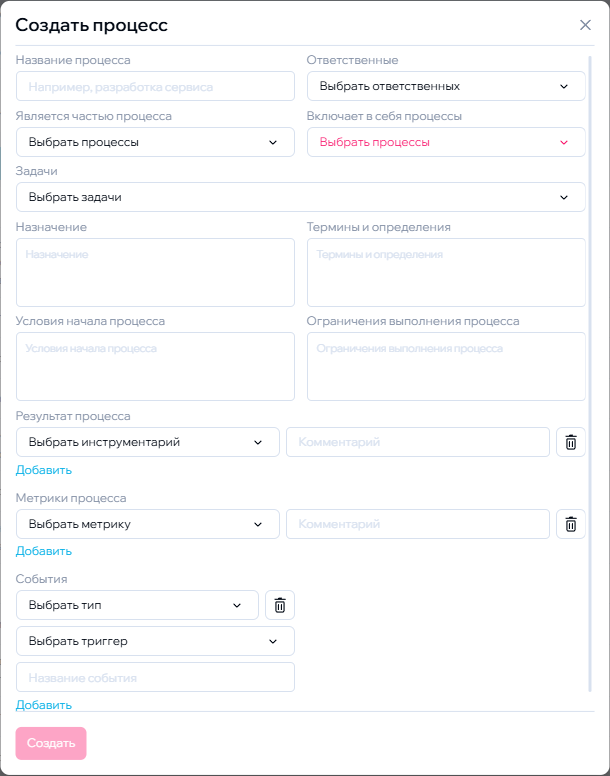The height and width of the screenshot is (776, 610).
Task: Focus the Название процесса input field
Action: (x=155, y=87)
